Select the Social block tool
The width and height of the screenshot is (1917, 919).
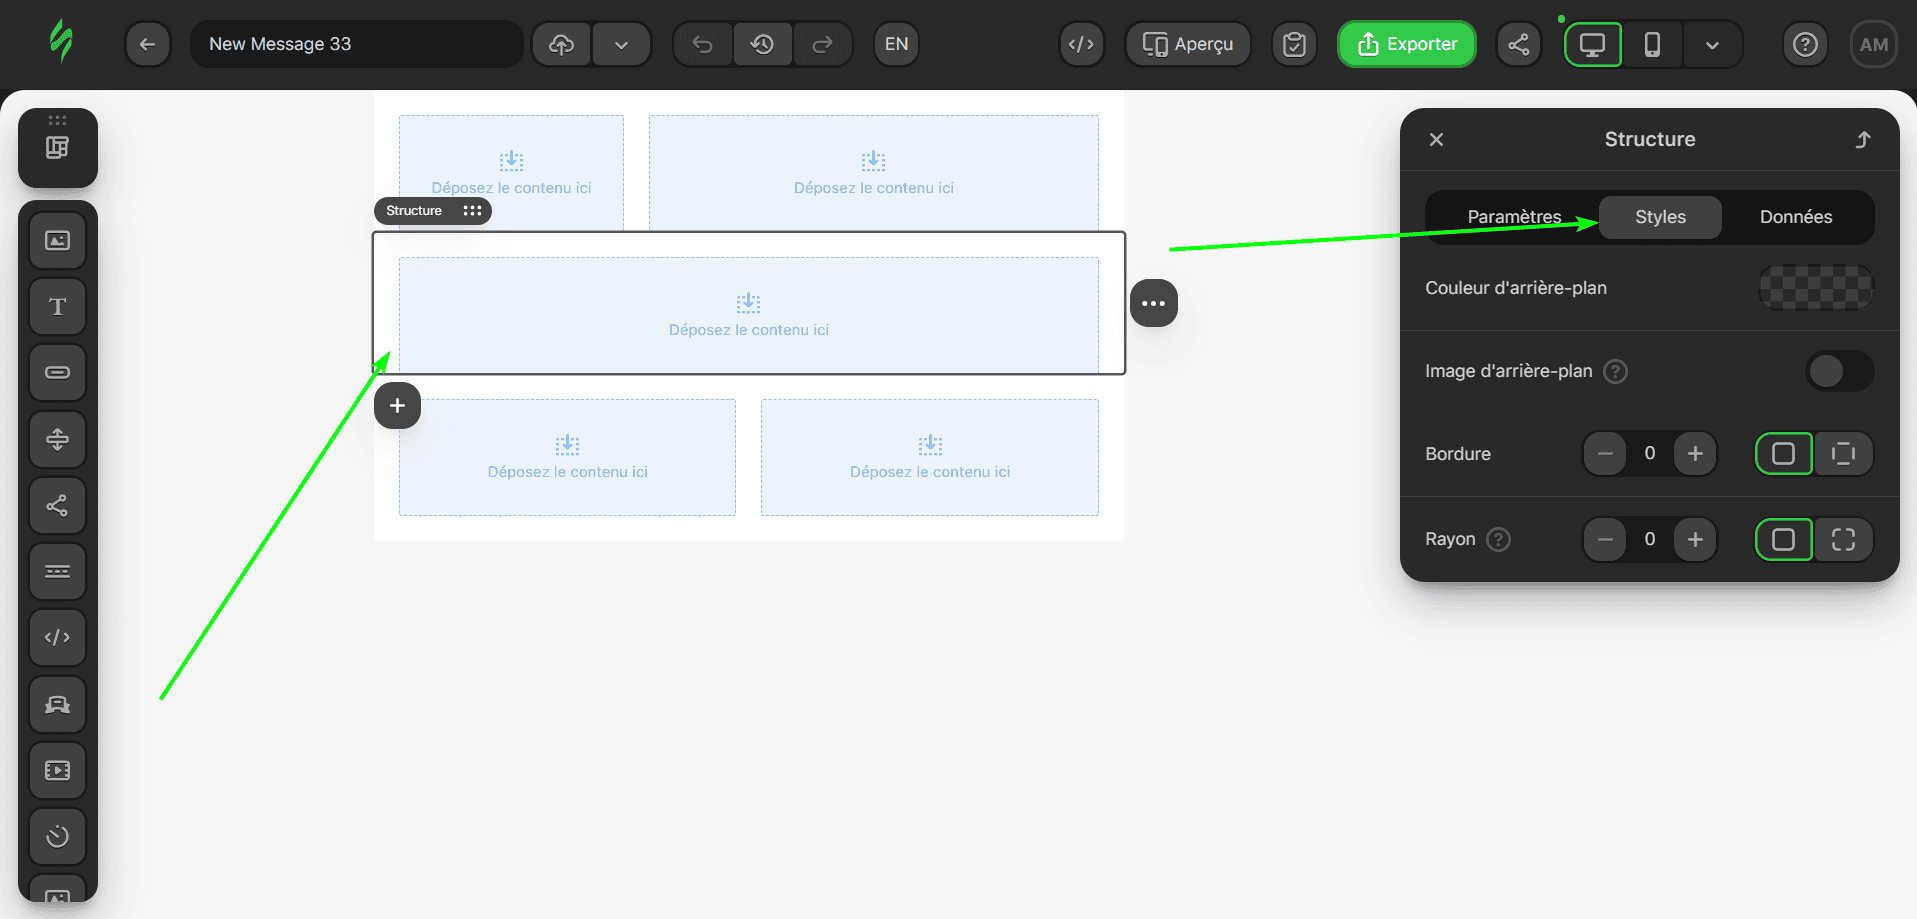coord(57,505)
